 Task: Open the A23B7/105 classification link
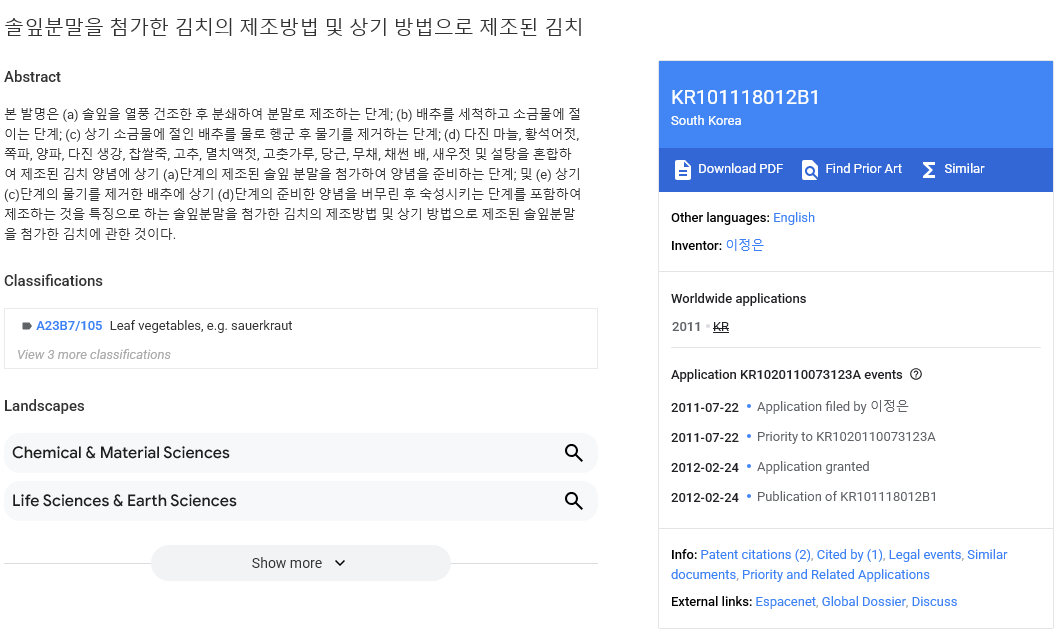coord(69,326)
